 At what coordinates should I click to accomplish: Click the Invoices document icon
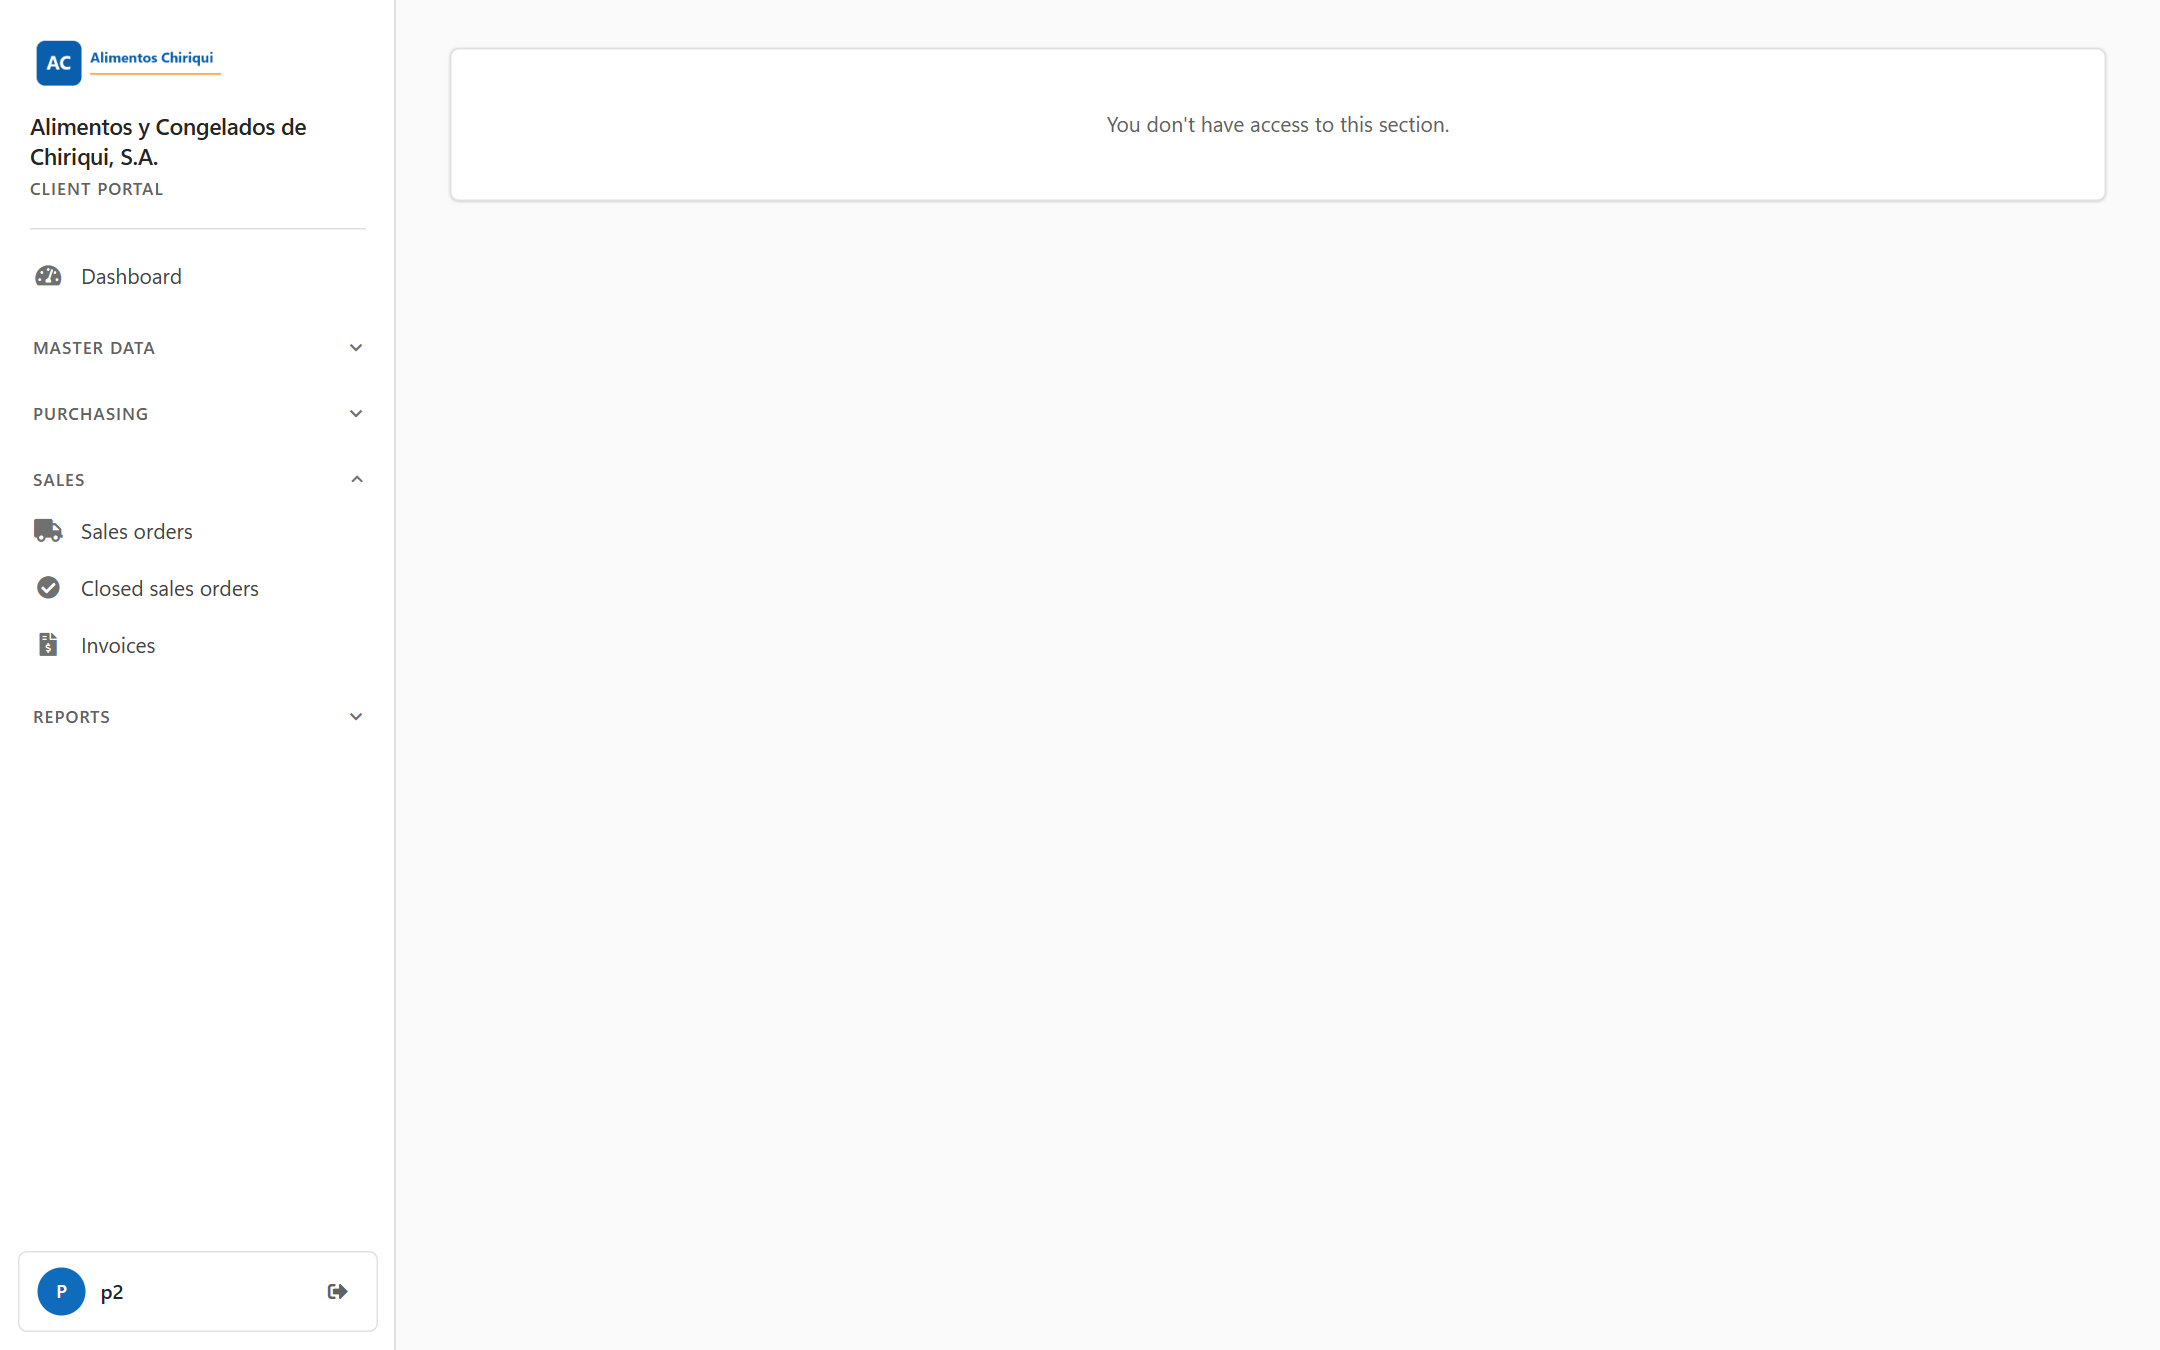click(48, 645)
